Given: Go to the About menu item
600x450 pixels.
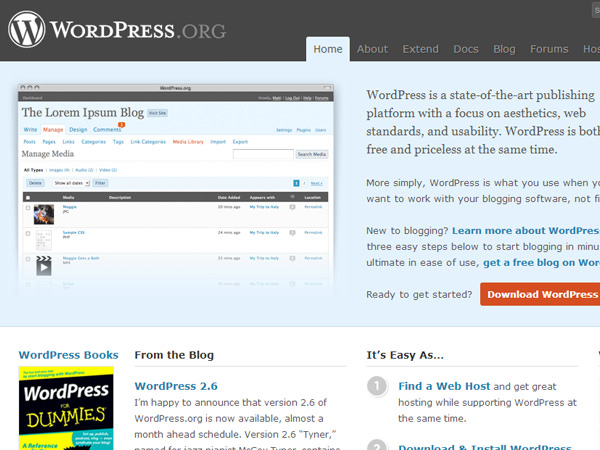Looking at the screenshot, I should coord(372,49).
